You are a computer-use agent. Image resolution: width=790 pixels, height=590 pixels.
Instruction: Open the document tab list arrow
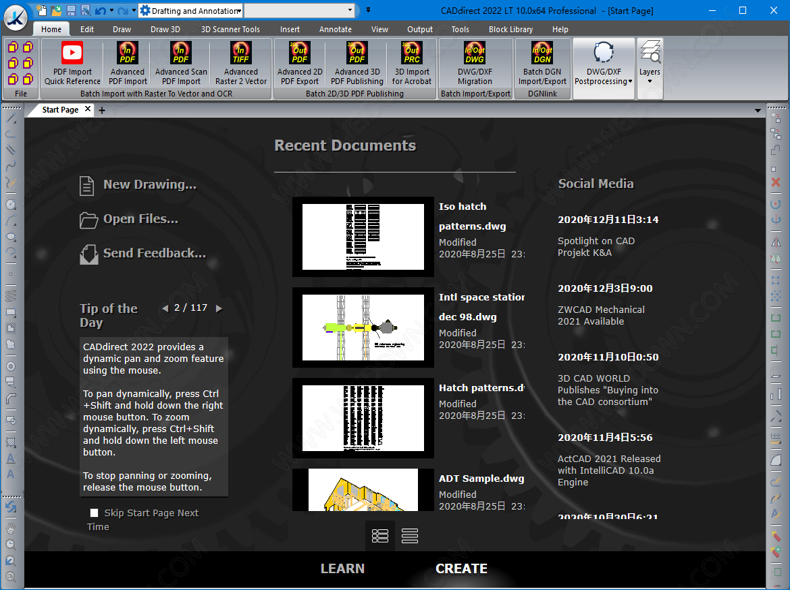click(757, 110)
